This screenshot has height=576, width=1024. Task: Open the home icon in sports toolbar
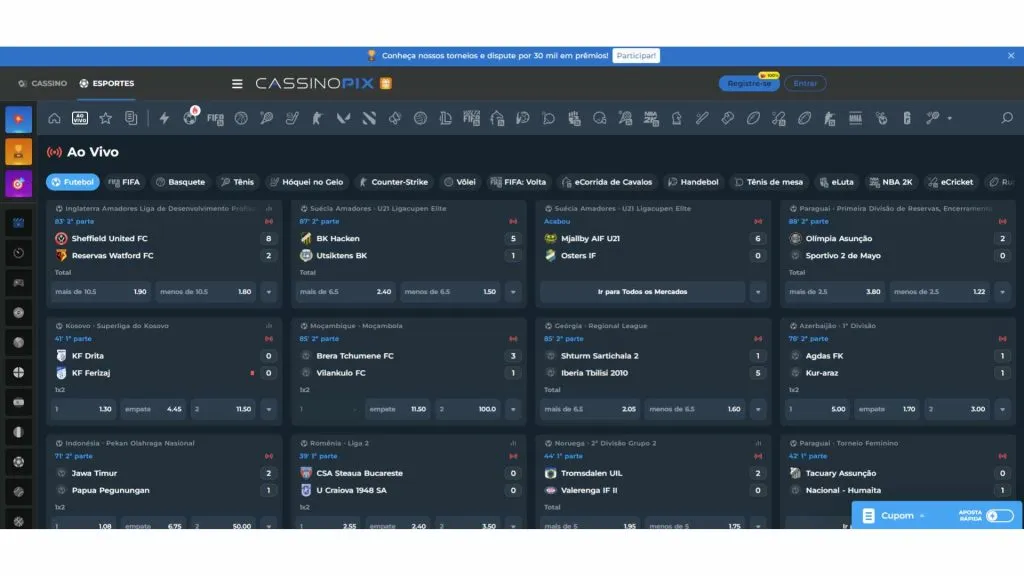(54, 118)
